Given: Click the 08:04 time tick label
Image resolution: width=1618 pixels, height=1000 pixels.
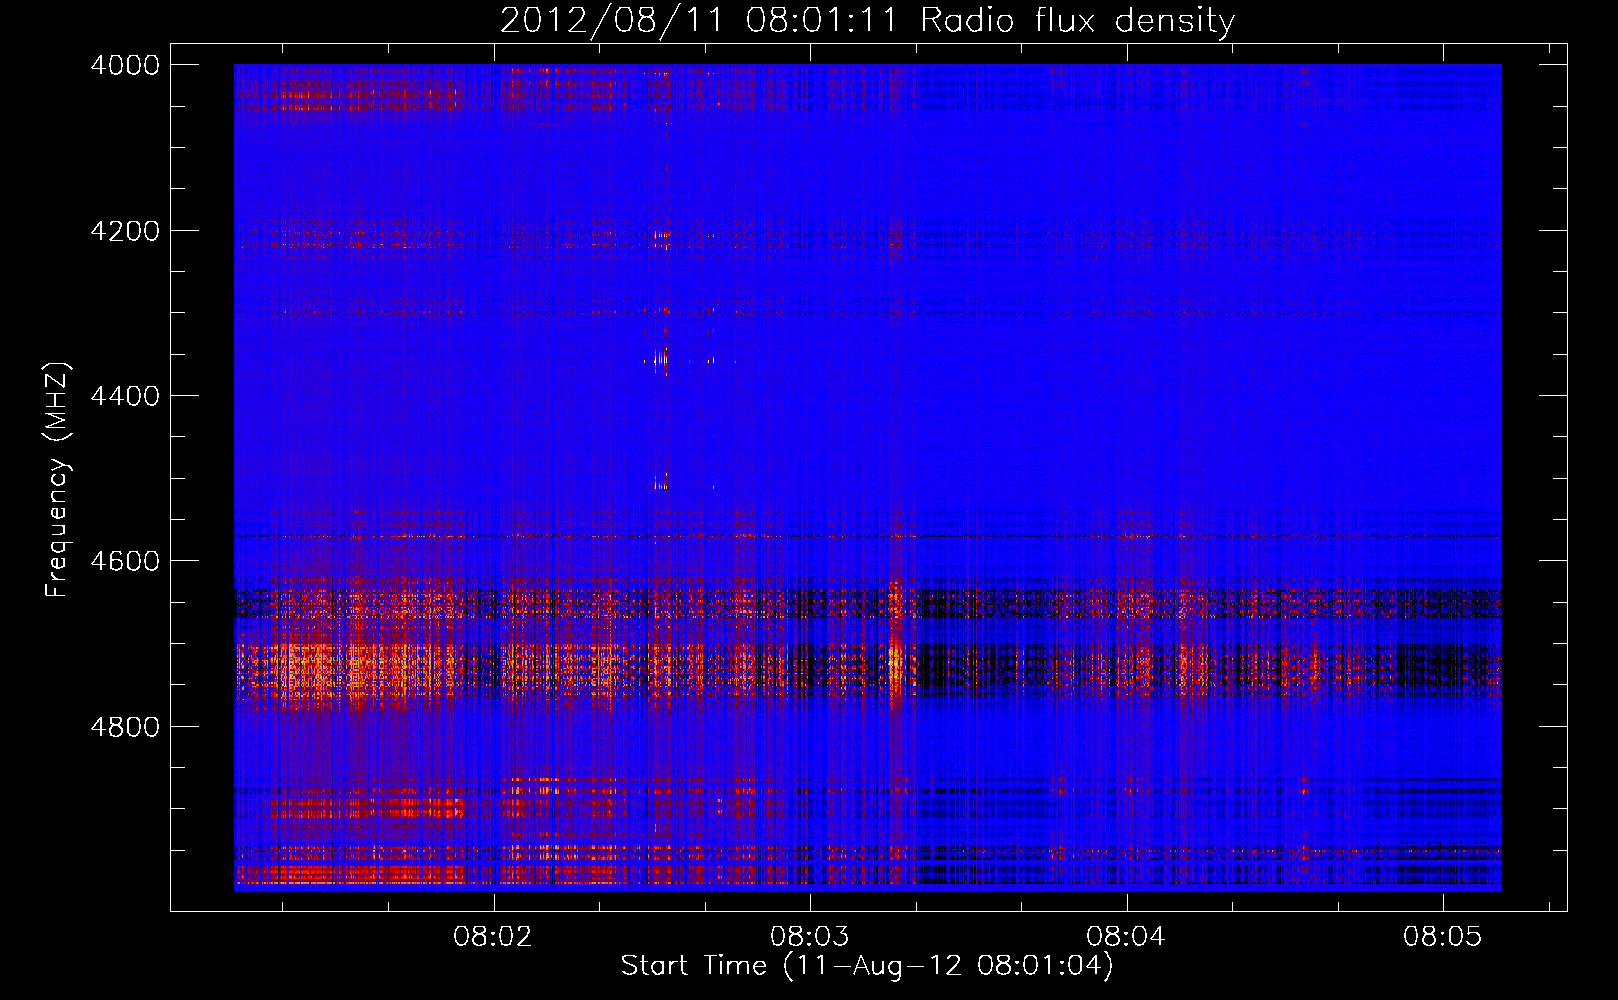Looking at the screenshot, I should 1126,936.
